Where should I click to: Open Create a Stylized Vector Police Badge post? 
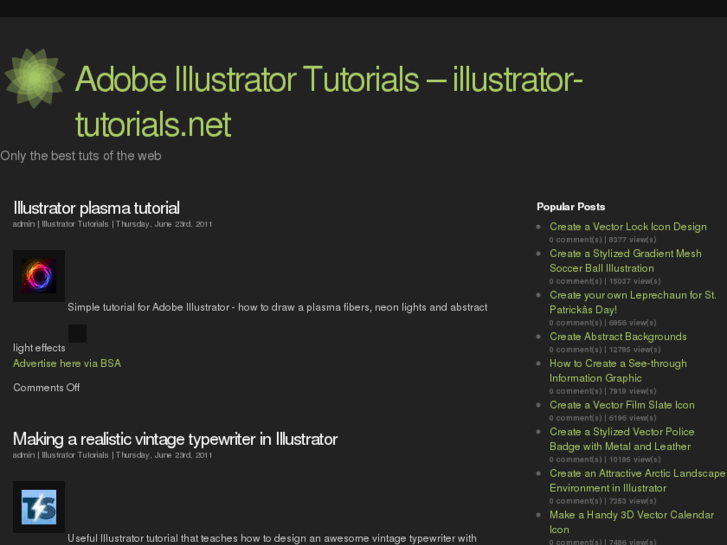point(622,439)
